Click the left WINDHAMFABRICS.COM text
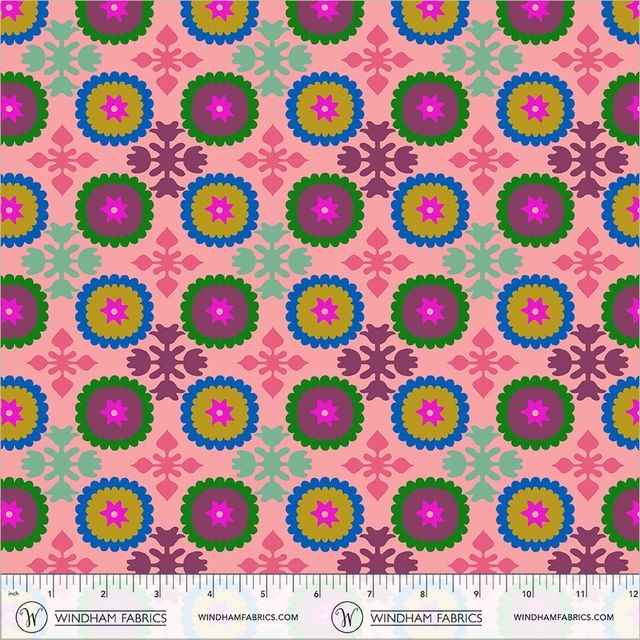The image size is (640, 640). (x=248, y=617)
